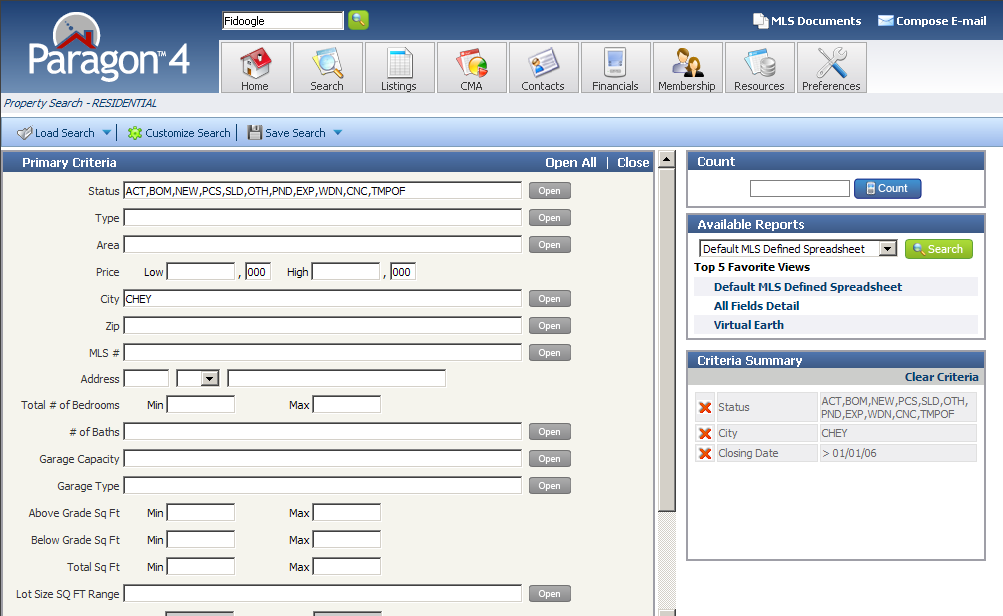Expand the Save Search dropdown arrow
Viewport: 1003px width, 616px height.
pyautogui.click(x=337, y=133)
